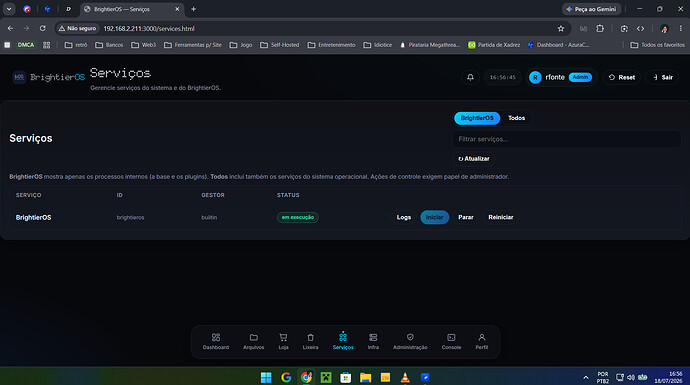Open Logs for BrightierOS service
The width and height of the screenshot is (690, 385).
click(x=404, y=217)
